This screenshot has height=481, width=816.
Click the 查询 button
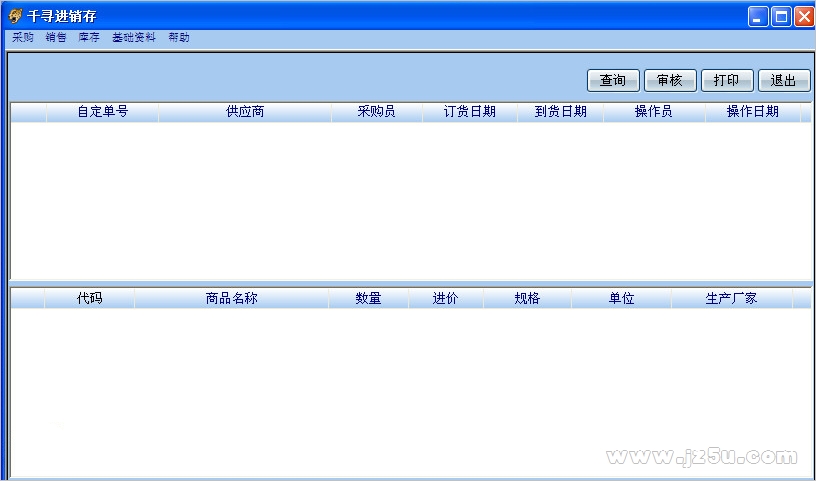(613, 81)
